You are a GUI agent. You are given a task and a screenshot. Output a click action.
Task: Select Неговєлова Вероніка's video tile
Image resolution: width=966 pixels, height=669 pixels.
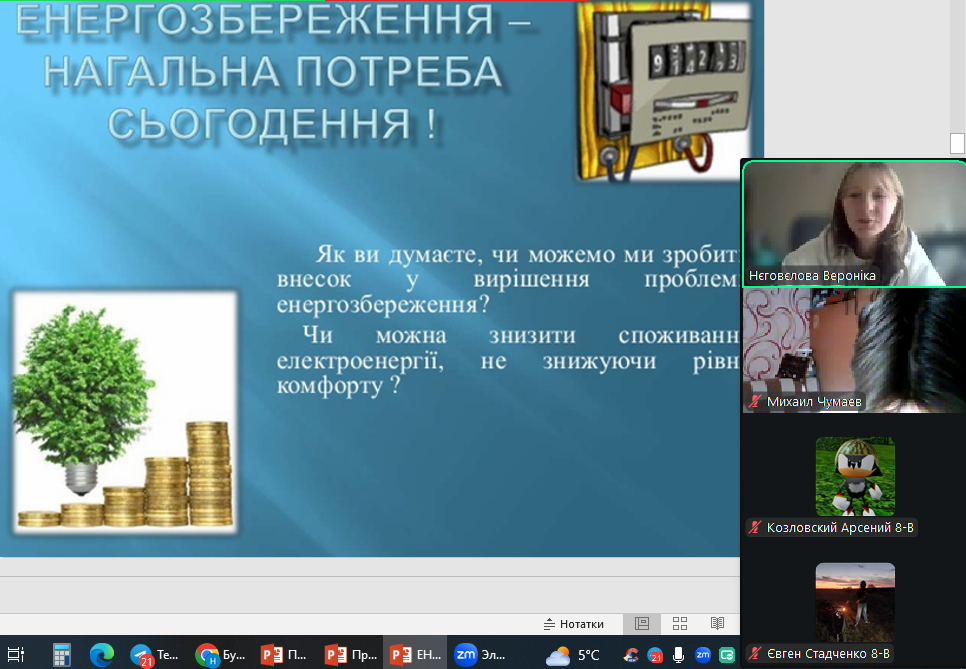853,224
